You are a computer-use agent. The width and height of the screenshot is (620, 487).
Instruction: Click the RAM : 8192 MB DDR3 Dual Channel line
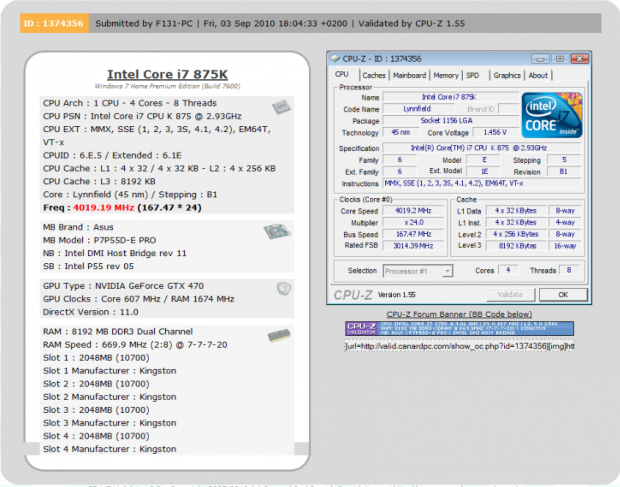[x=118, y=332]
